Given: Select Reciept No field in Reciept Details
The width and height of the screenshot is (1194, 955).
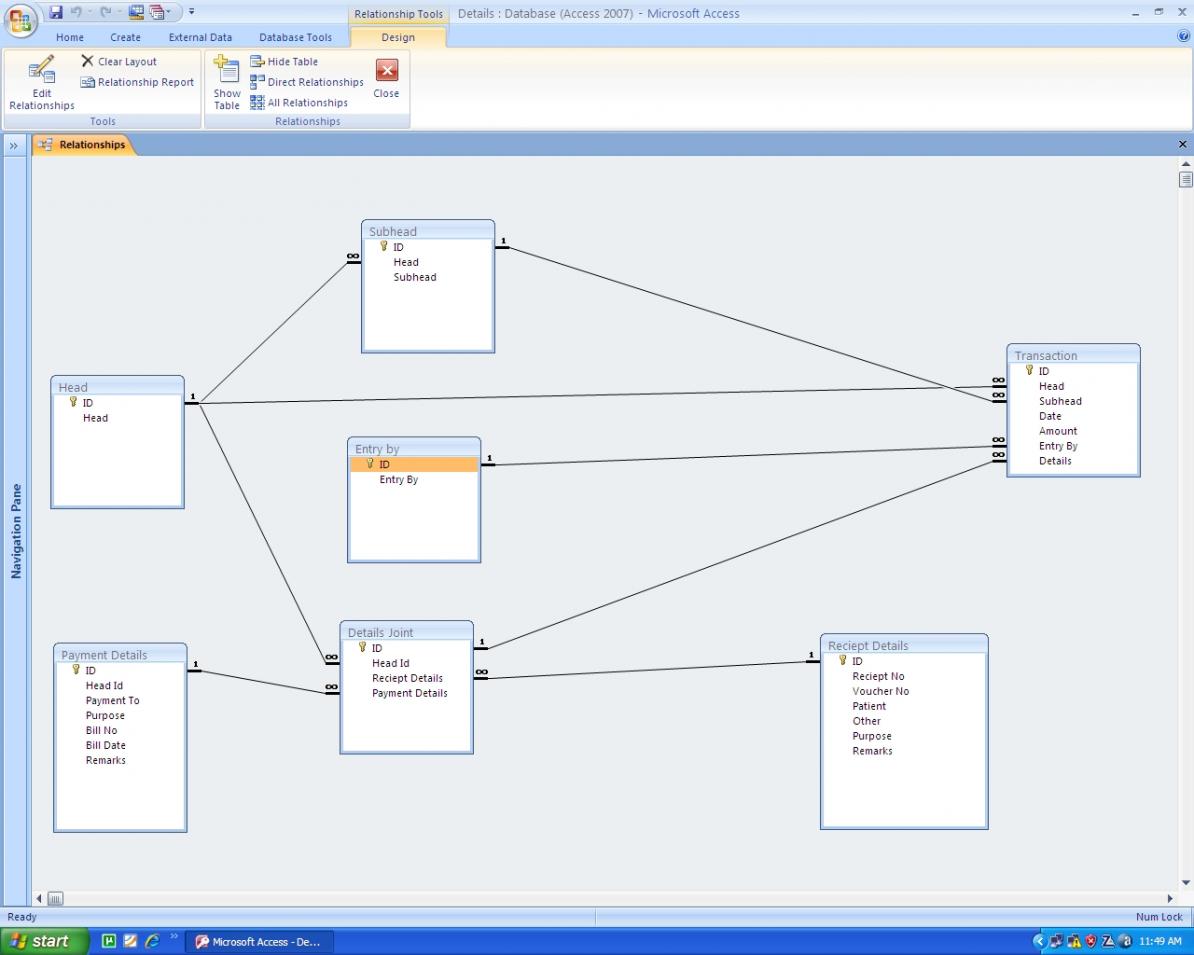Looking at the screenshot, I should [878, 676].
